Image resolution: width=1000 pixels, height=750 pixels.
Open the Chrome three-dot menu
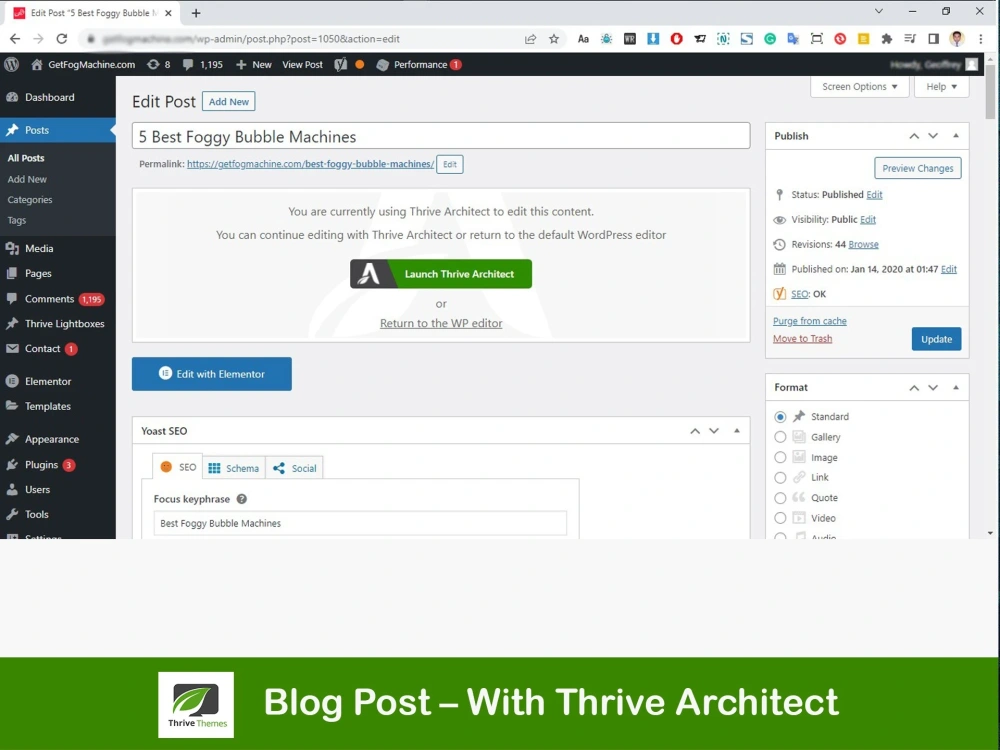981,39
